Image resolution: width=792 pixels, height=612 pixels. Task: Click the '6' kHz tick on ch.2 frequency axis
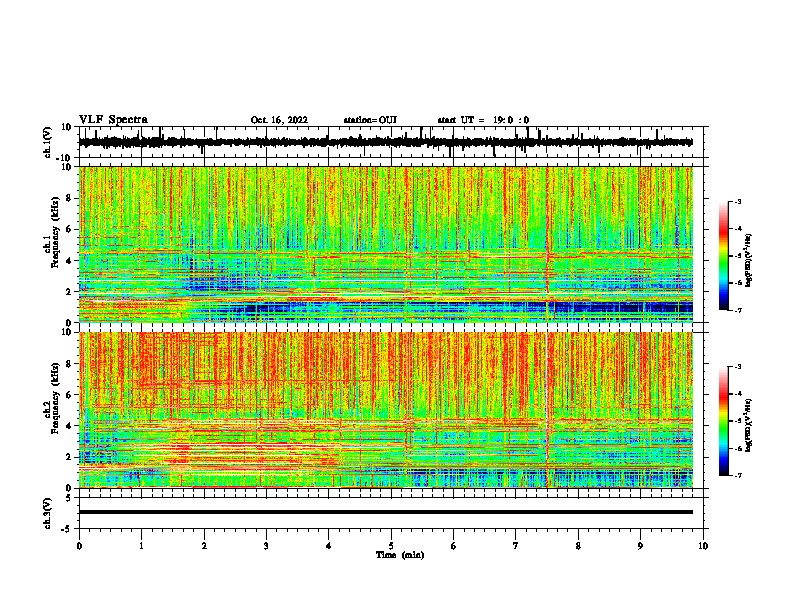(71, 395)
